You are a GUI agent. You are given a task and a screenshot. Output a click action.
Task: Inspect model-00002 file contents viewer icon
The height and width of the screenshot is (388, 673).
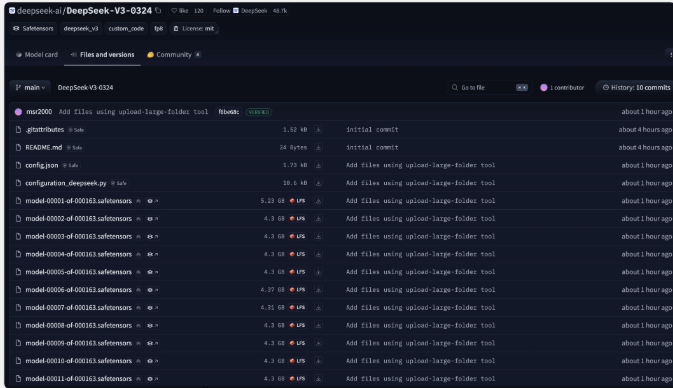tap(153, 219)
